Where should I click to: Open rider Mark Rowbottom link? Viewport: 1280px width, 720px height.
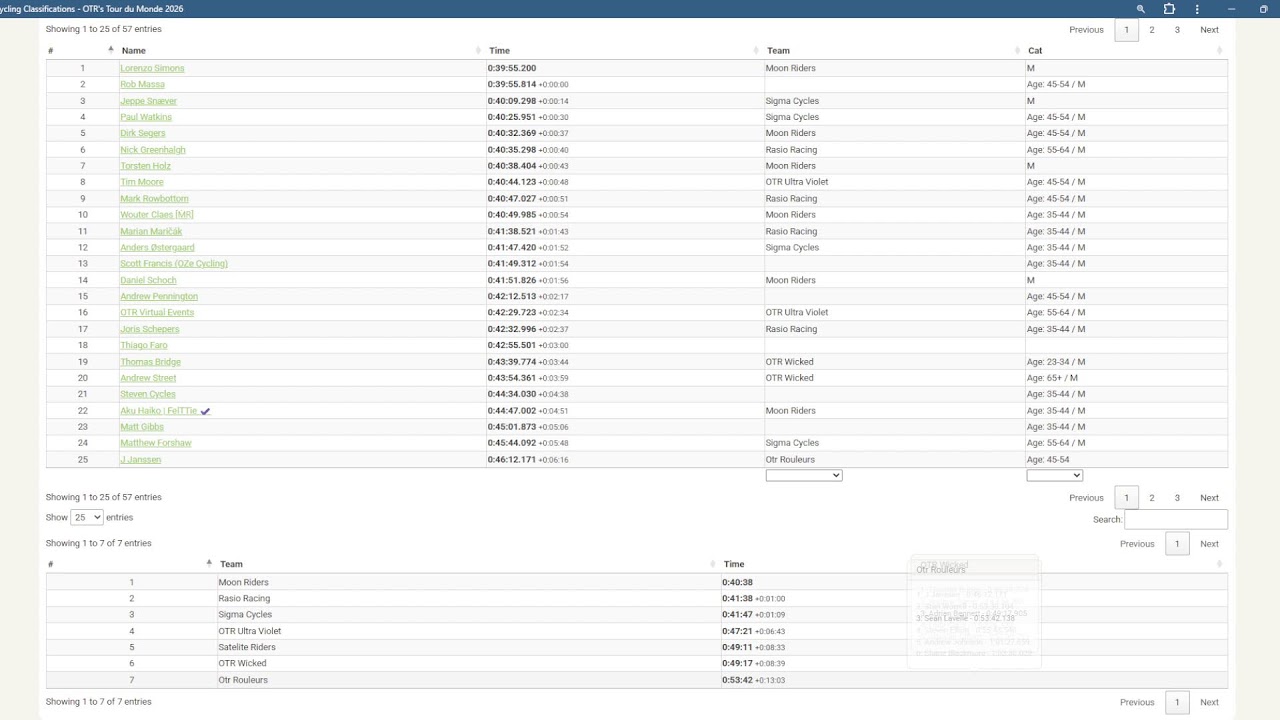154,199
